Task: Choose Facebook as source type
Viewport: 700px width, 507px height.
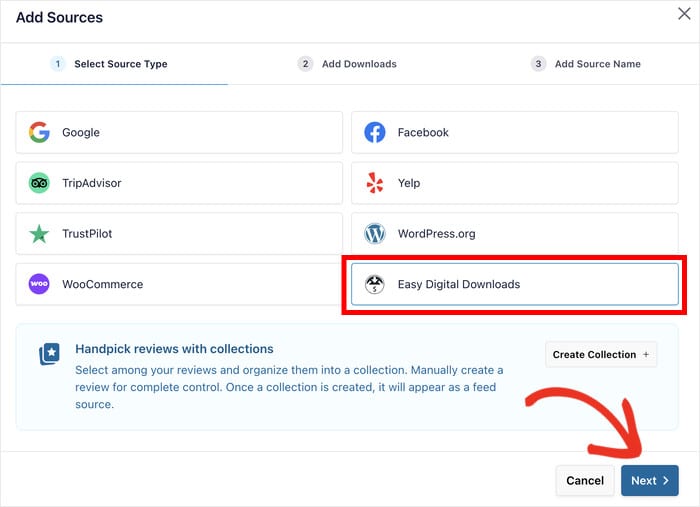Action: coord(515,133)
